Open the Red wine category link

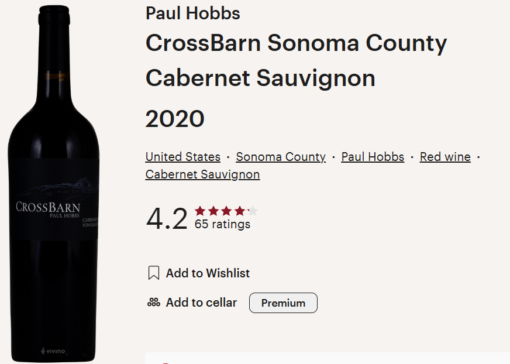click(x=445, y=157)
